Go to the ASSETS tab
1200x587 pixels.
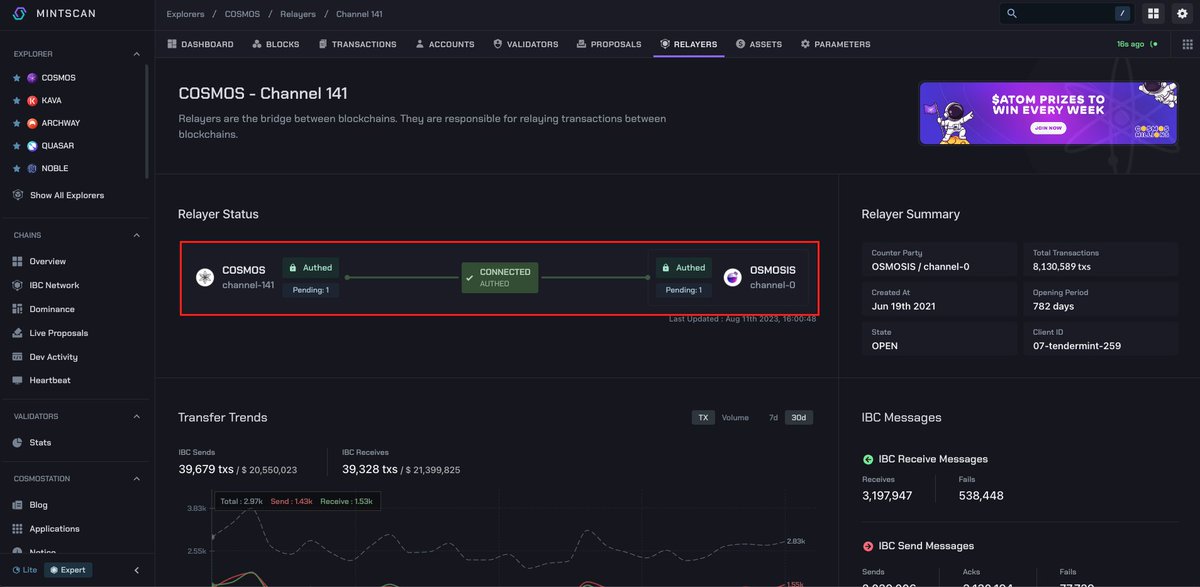[759, 44]
